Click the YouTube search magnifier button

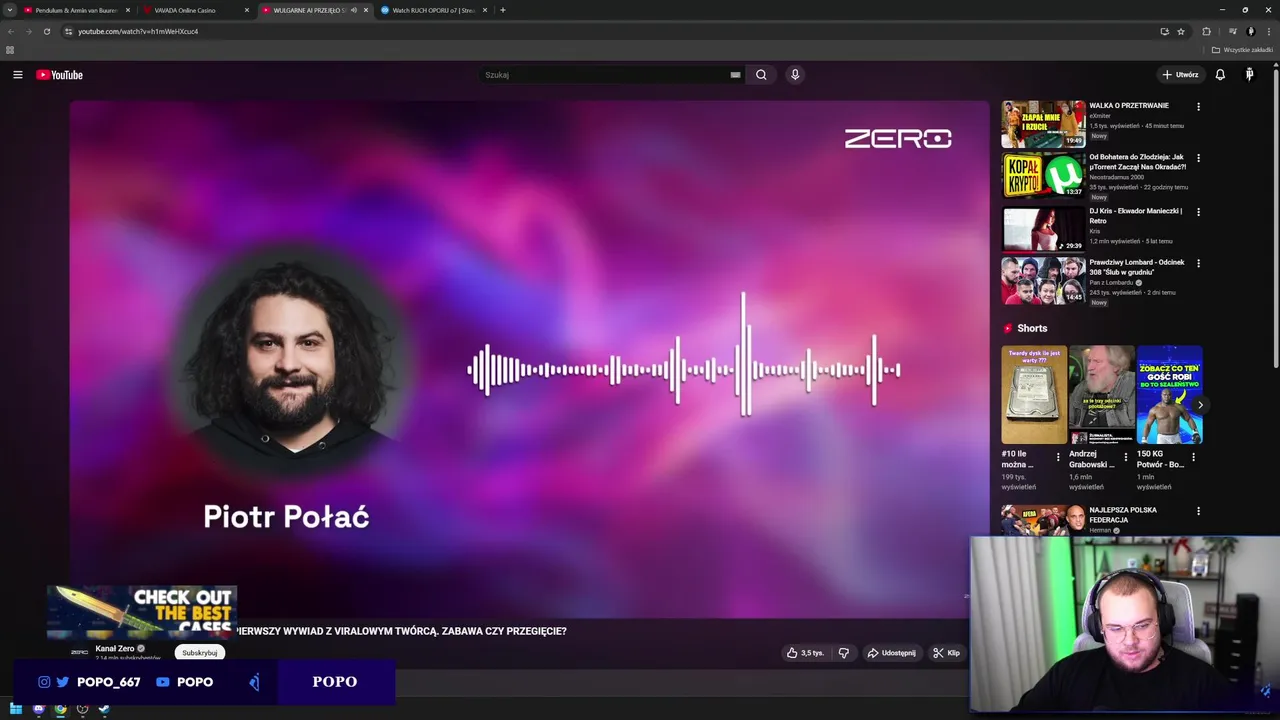761,75
